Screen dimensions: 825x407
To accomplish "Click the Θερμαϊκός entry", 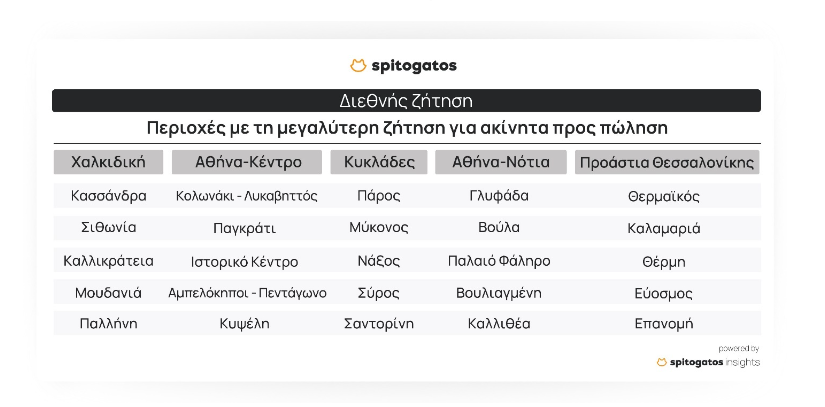I will (x=664, y=196).
